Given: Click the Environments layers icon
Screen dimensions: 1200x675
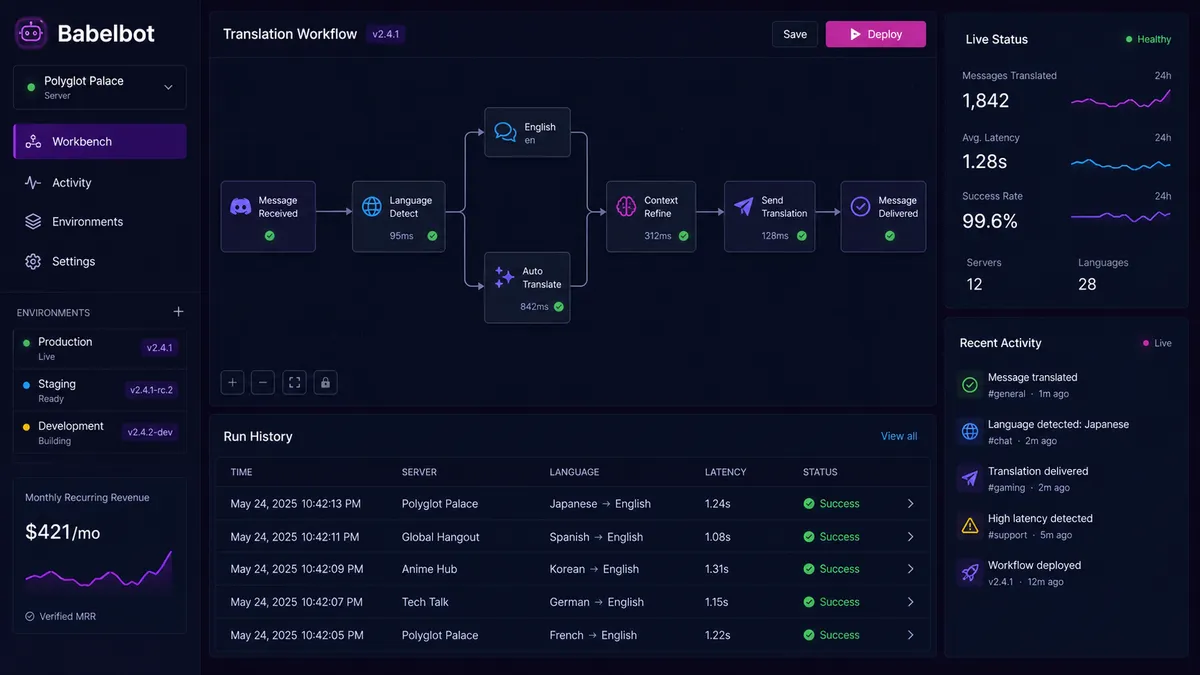Looking at the screenshot, I should [x=33, y=222].
